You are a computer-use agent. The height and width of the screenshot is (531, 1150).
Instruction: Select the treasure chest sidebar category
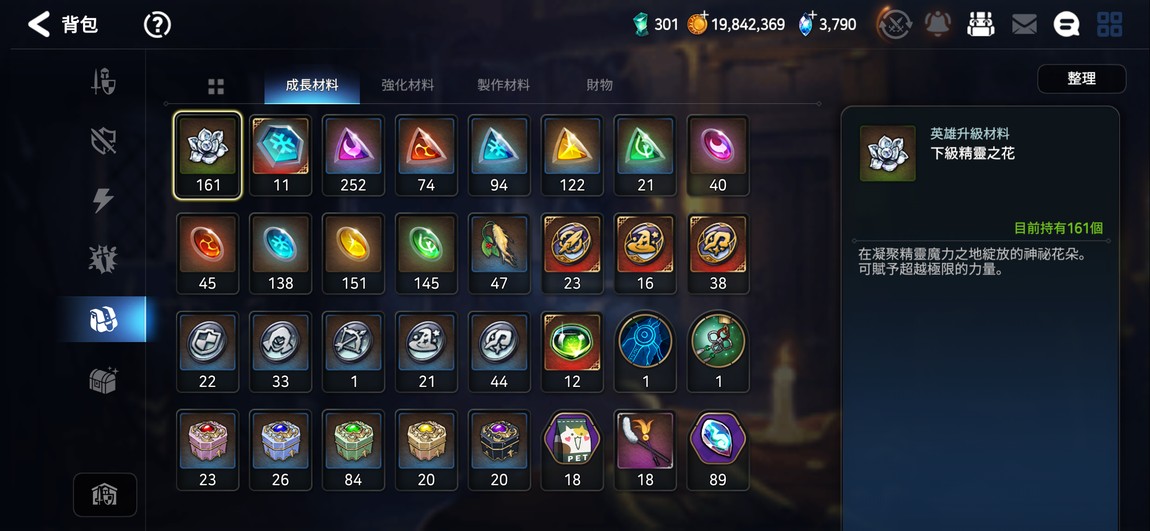pos(103,380)
